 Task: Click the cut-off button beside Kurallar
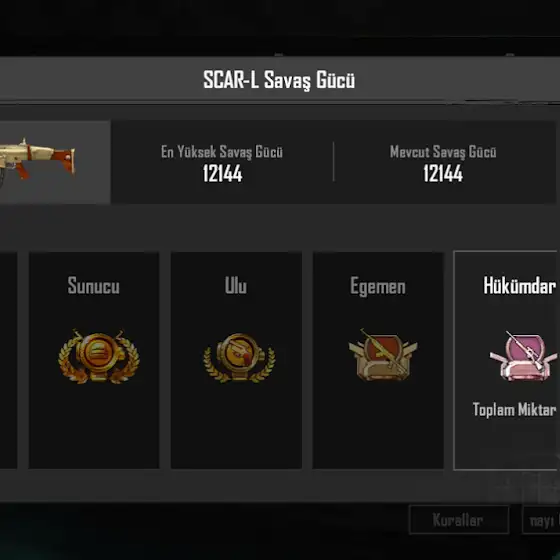point(541,520)
